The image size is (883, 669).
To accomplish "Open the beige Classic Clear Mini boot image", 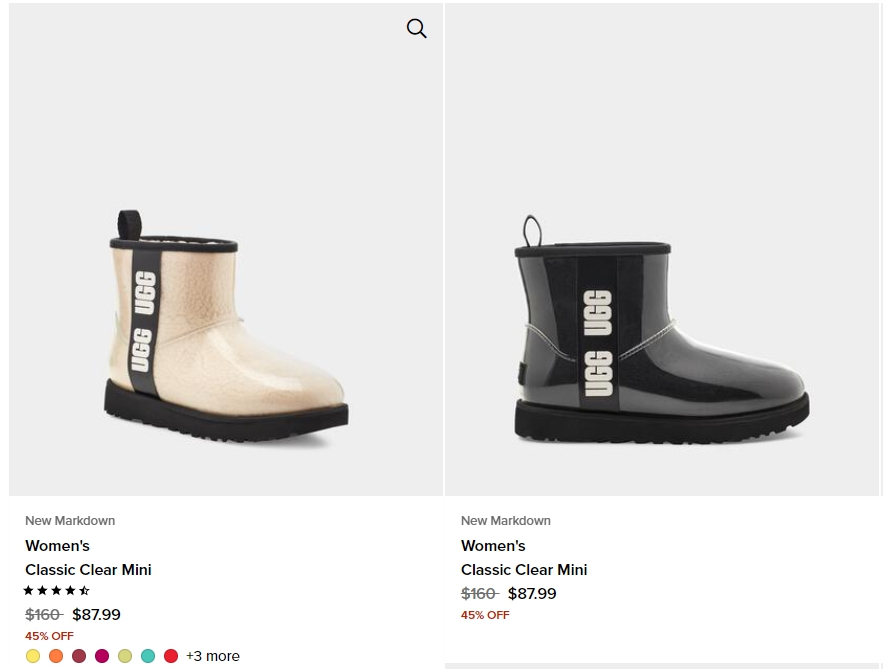I will pyautogui.click(x=226, y=249).
